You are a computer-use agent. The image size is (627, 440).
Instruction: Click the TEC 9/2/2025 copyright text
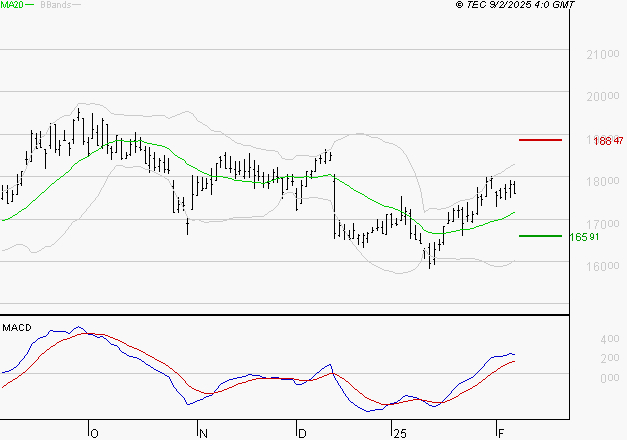pos(515,5)
